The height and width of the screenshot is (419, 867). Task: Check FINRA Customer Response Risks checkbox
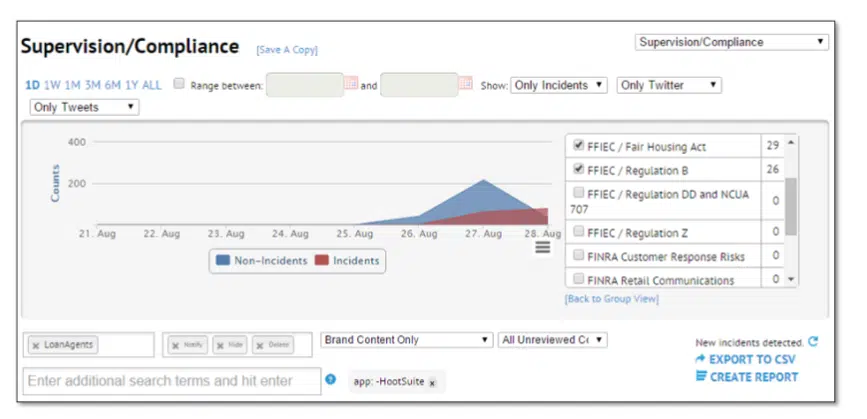point(578,256)
